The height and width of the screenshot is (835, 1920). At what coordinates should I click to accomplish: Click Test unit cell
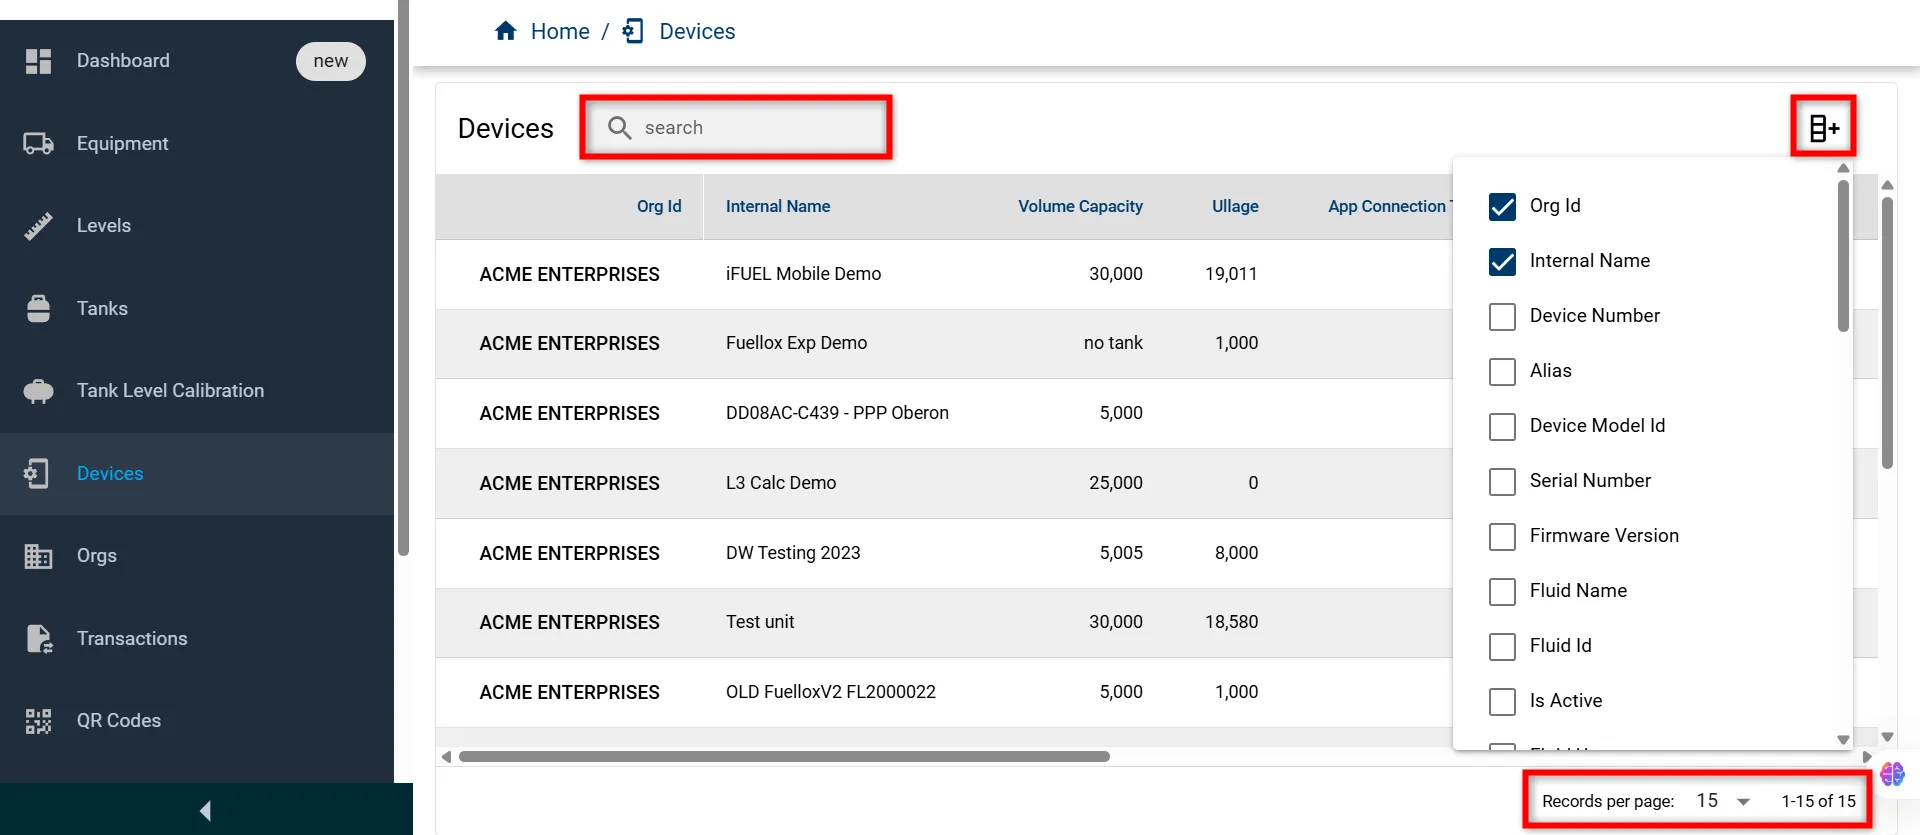pyautogui.click(x=760, y=622)
